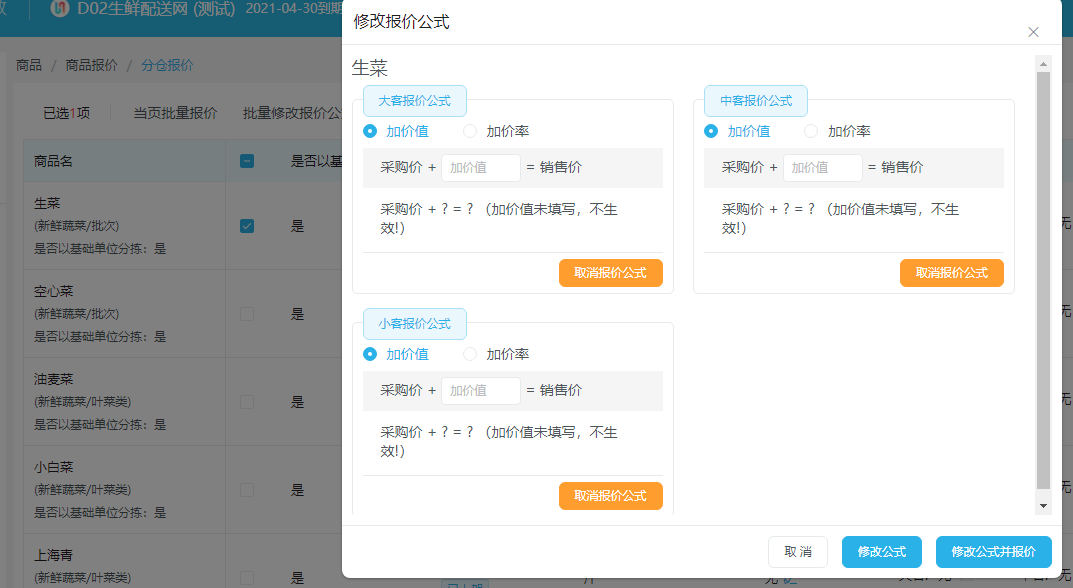Viewport: 1073px width, 588px height.
Task: Focus 加价值 input in 大客报价公式
Action: click(480, 168)
